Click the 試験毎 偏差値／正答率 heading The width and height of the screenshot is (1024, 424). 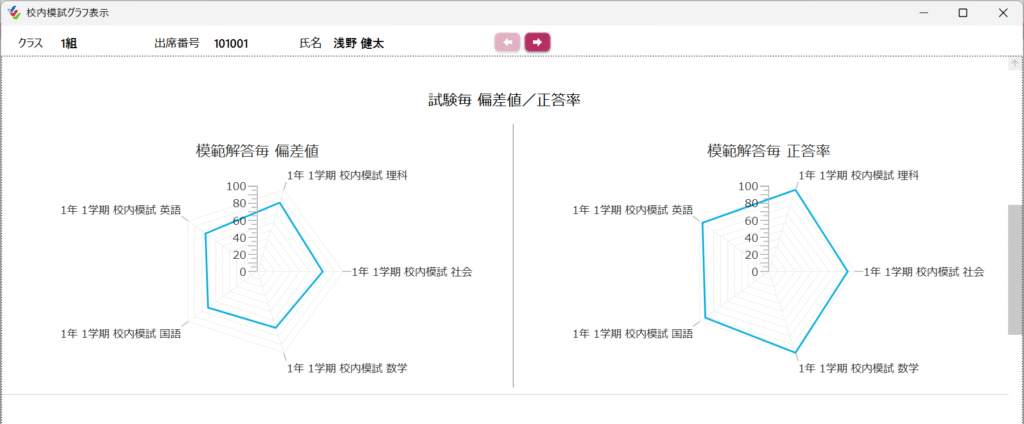pyautogui.click(x=505, y=100)
